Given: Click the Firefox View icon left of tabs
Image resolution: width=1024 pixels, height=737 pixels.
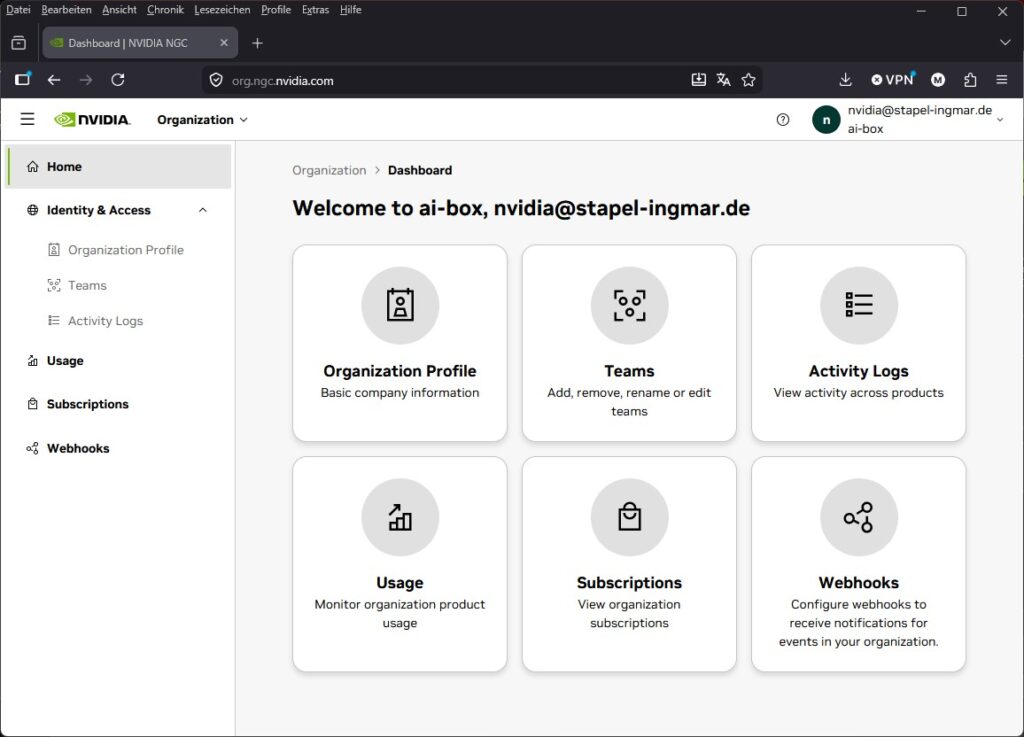Looking at the screenshot, I should click(x=19, y=43).
